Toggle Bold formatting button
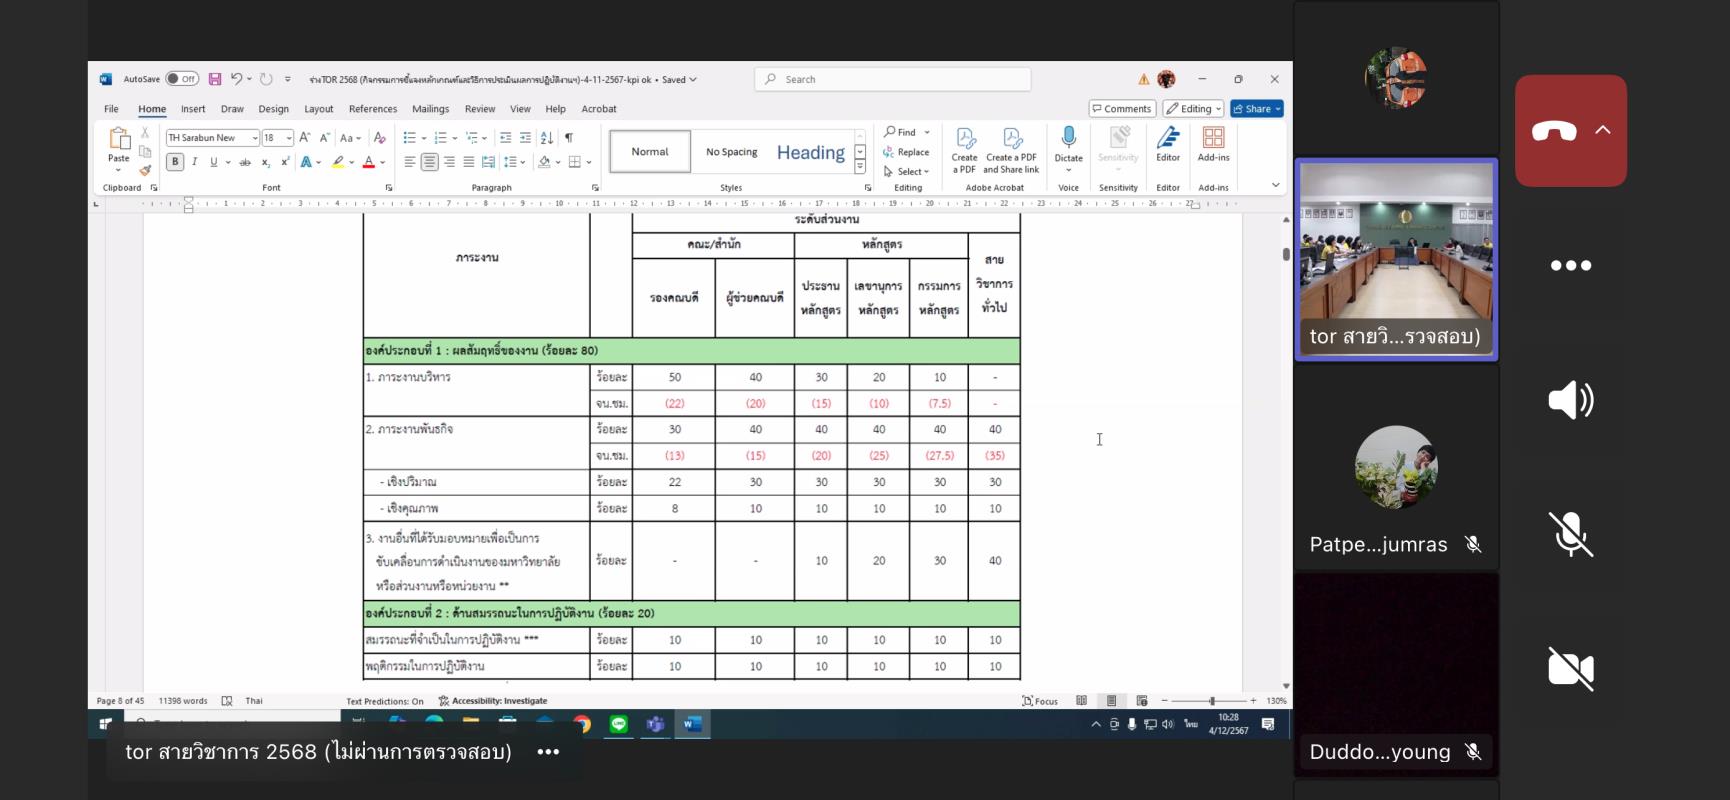Viewport: 1730px width, 800px height. click(x=175, y=162)
